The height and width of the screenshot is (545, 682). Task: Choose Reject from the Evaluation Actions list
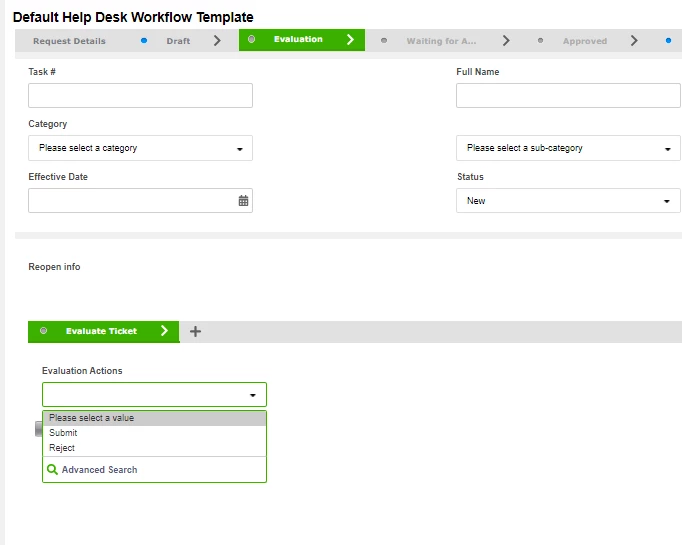click(62, 448)
